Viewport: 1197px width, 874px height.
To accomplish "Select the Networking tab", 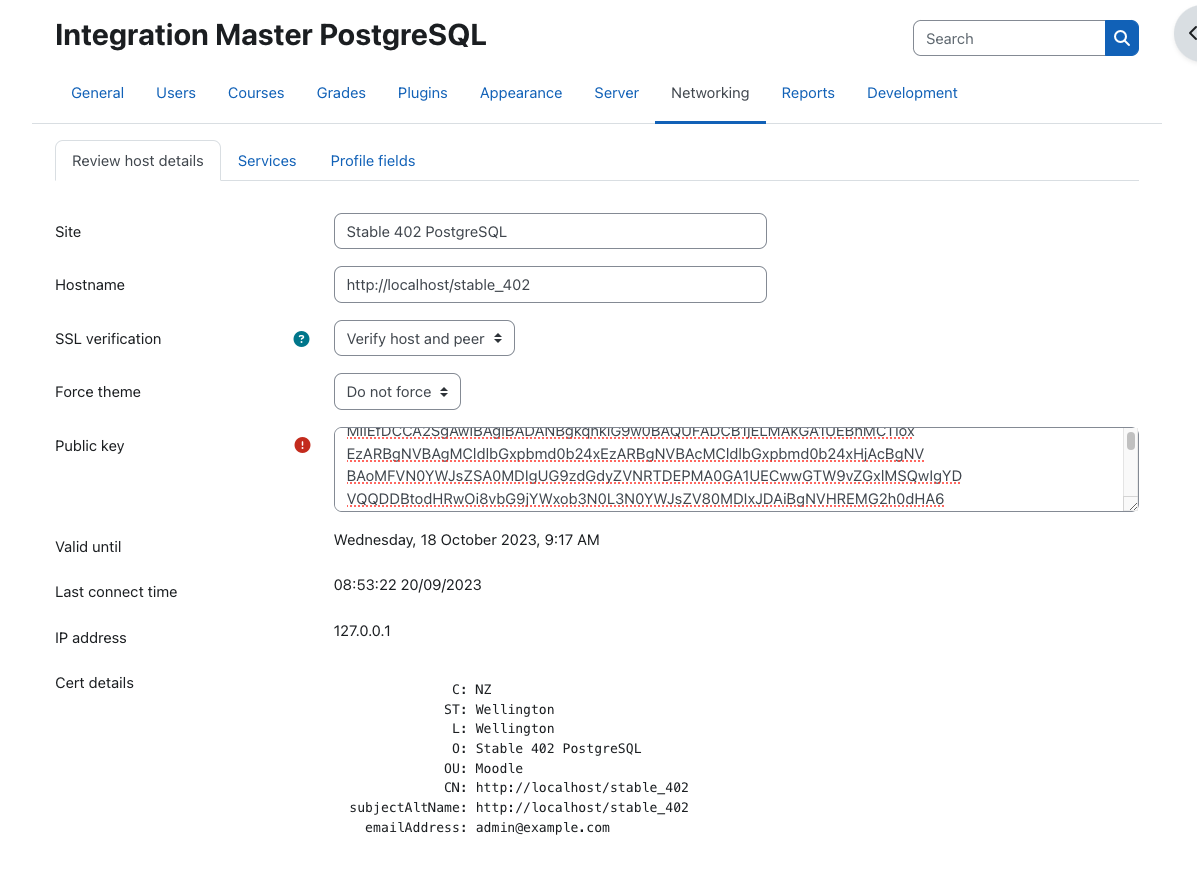I will point(710,93).
